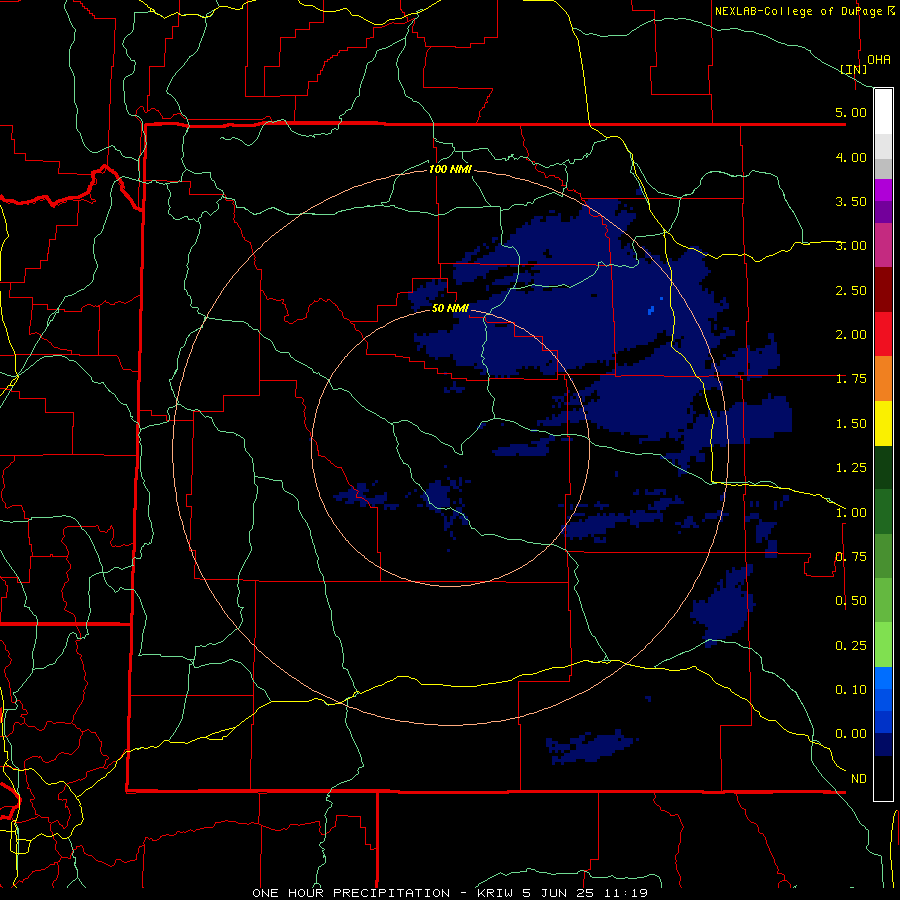Click the 100 NMI range ring label

point(450,169)
